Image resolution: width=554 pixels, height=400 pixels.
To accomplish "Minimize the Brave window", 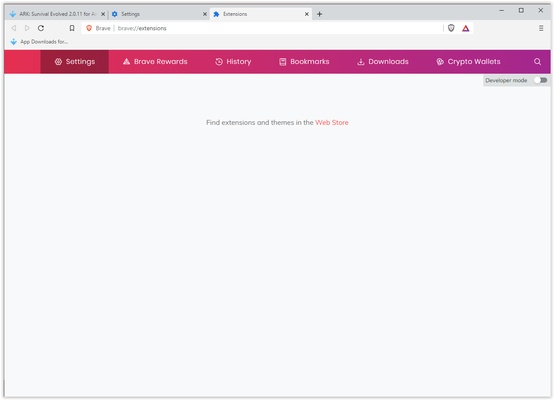I will point(501,11).
